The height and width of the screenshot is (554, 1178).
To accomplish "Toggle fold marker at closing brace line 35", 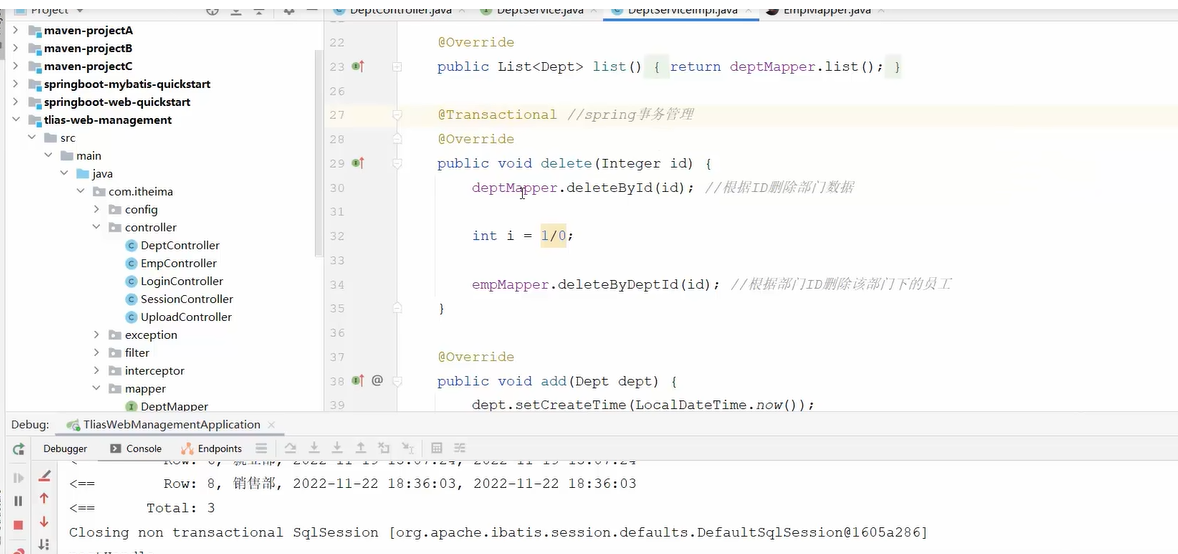I will click(x=397, y=308).
